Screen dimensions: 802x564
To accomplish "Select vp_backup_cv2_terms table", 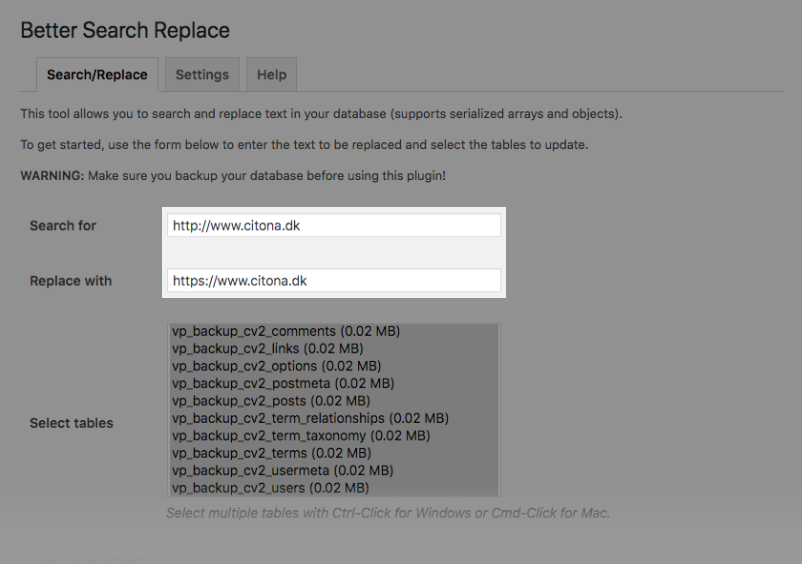I will point(333,453).
